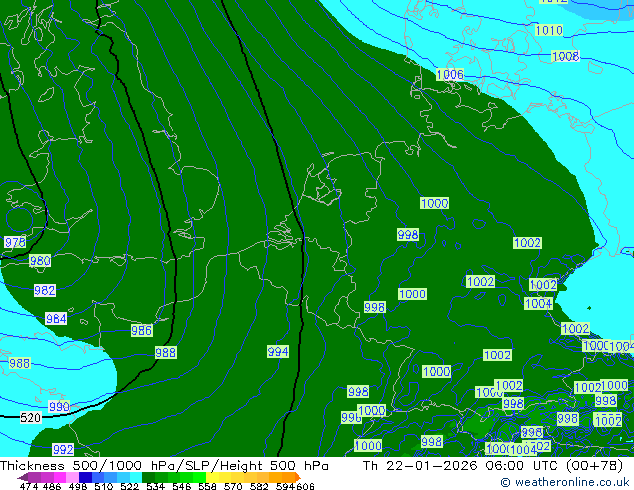Click the bright yellow legend swatch above 558

click(x=212, y=477)
